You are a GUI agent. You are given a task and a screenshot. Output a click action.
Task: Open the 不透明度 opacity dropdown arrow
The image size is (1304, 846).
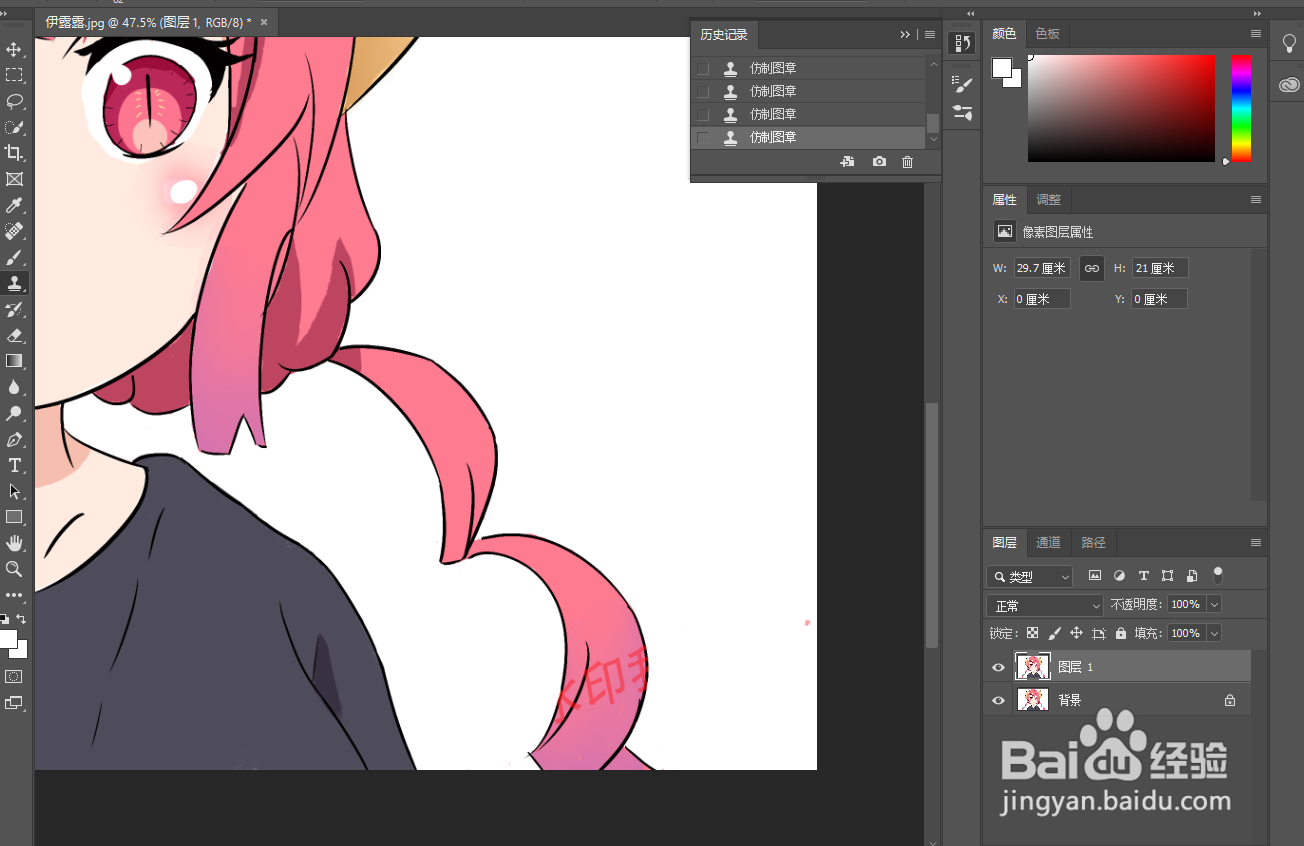[x=1214, y=605]
